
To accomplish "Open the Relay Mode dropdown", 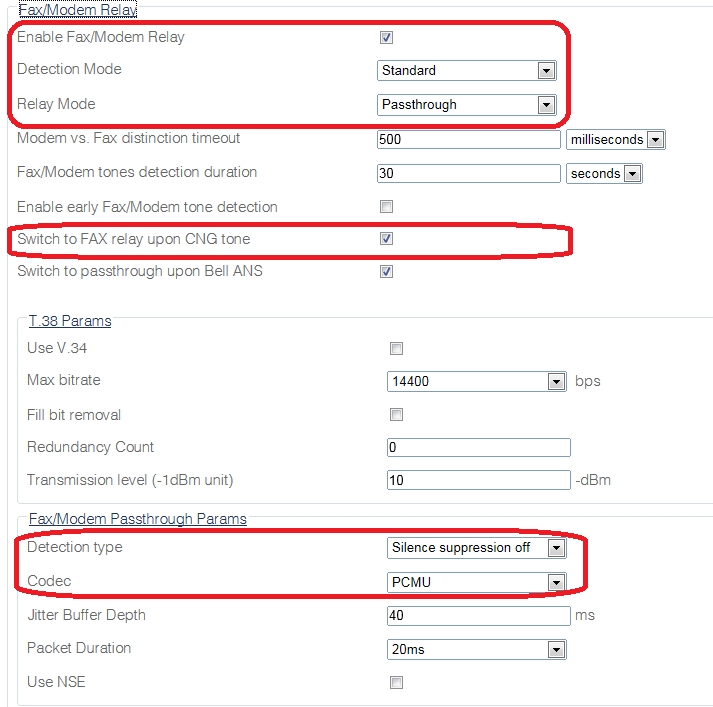I will [466, 104].
